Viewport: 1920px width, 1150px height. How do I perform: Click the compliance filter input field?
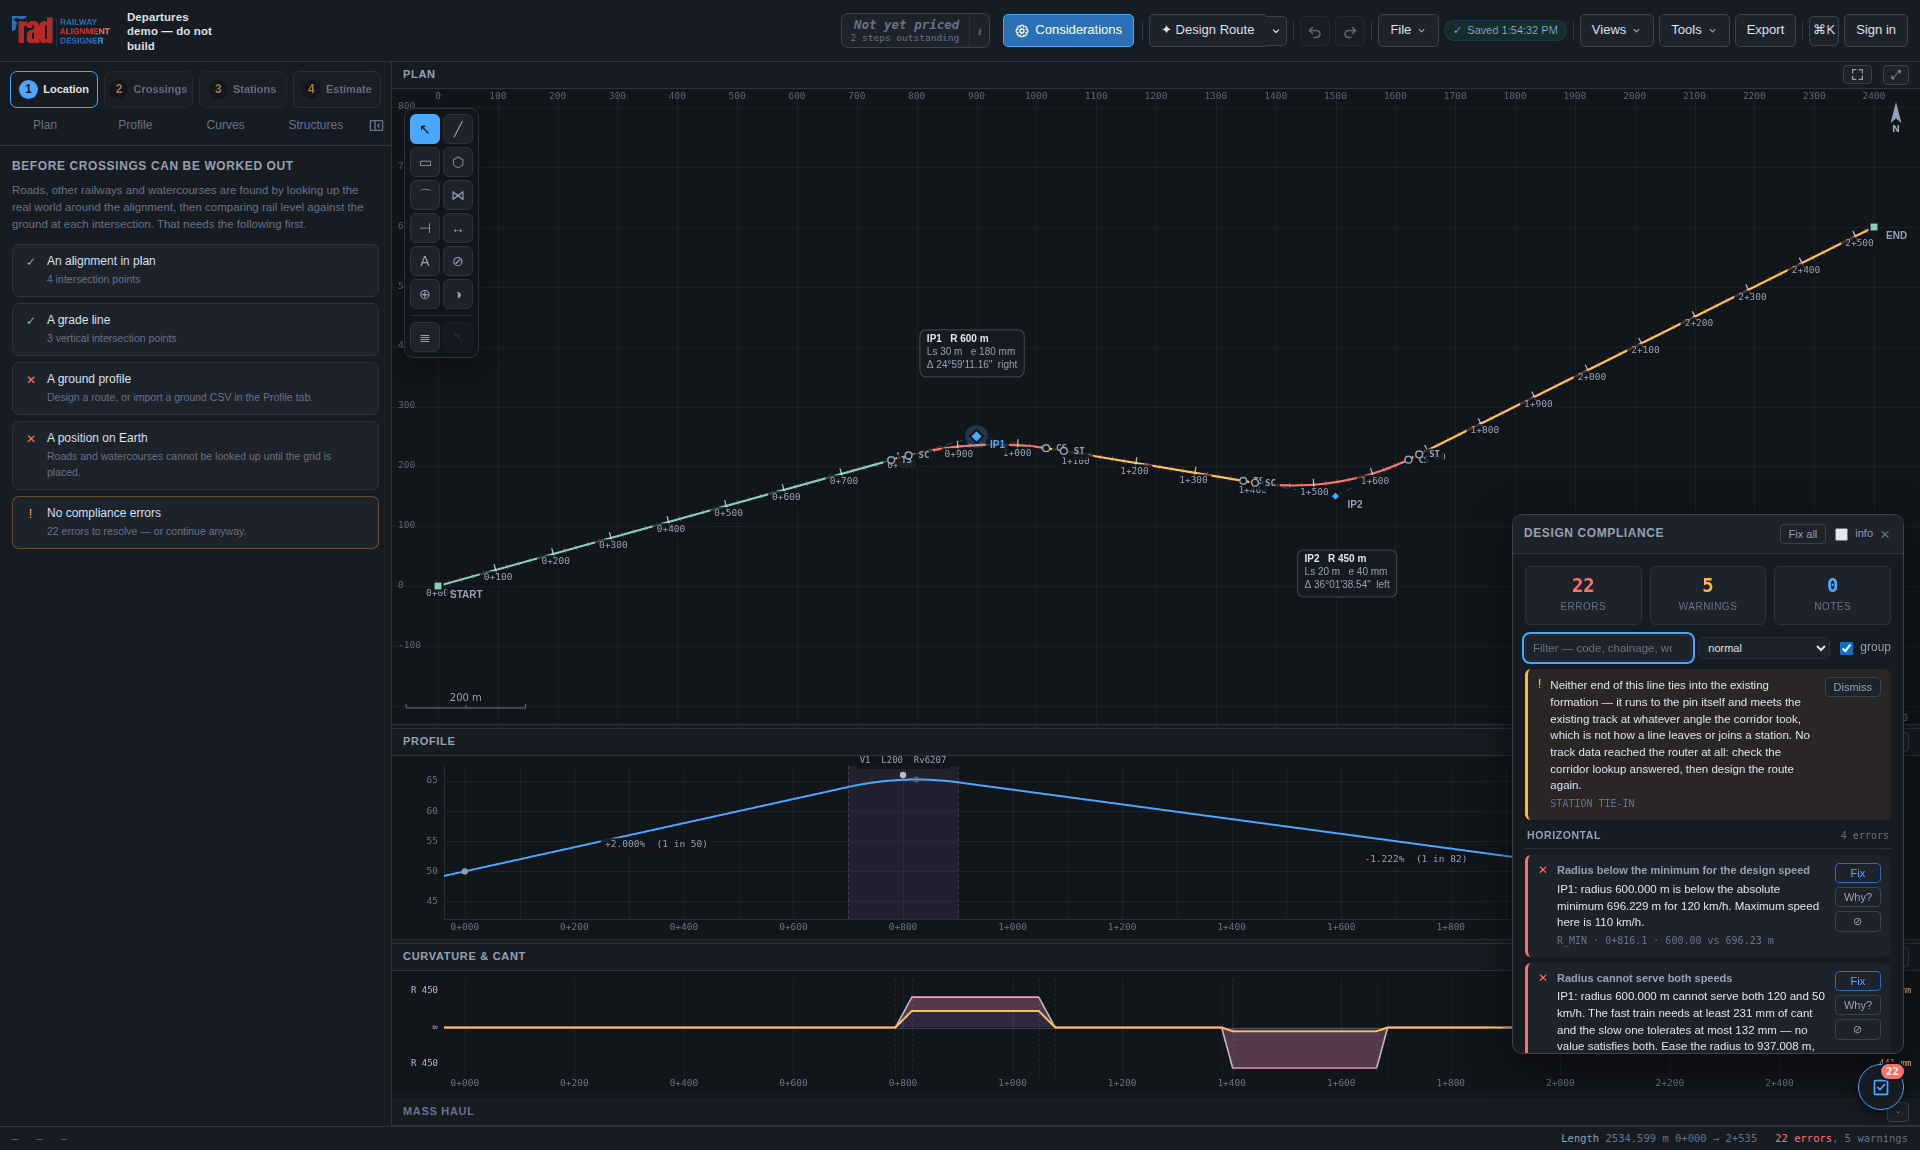(x=1608, y=648)
